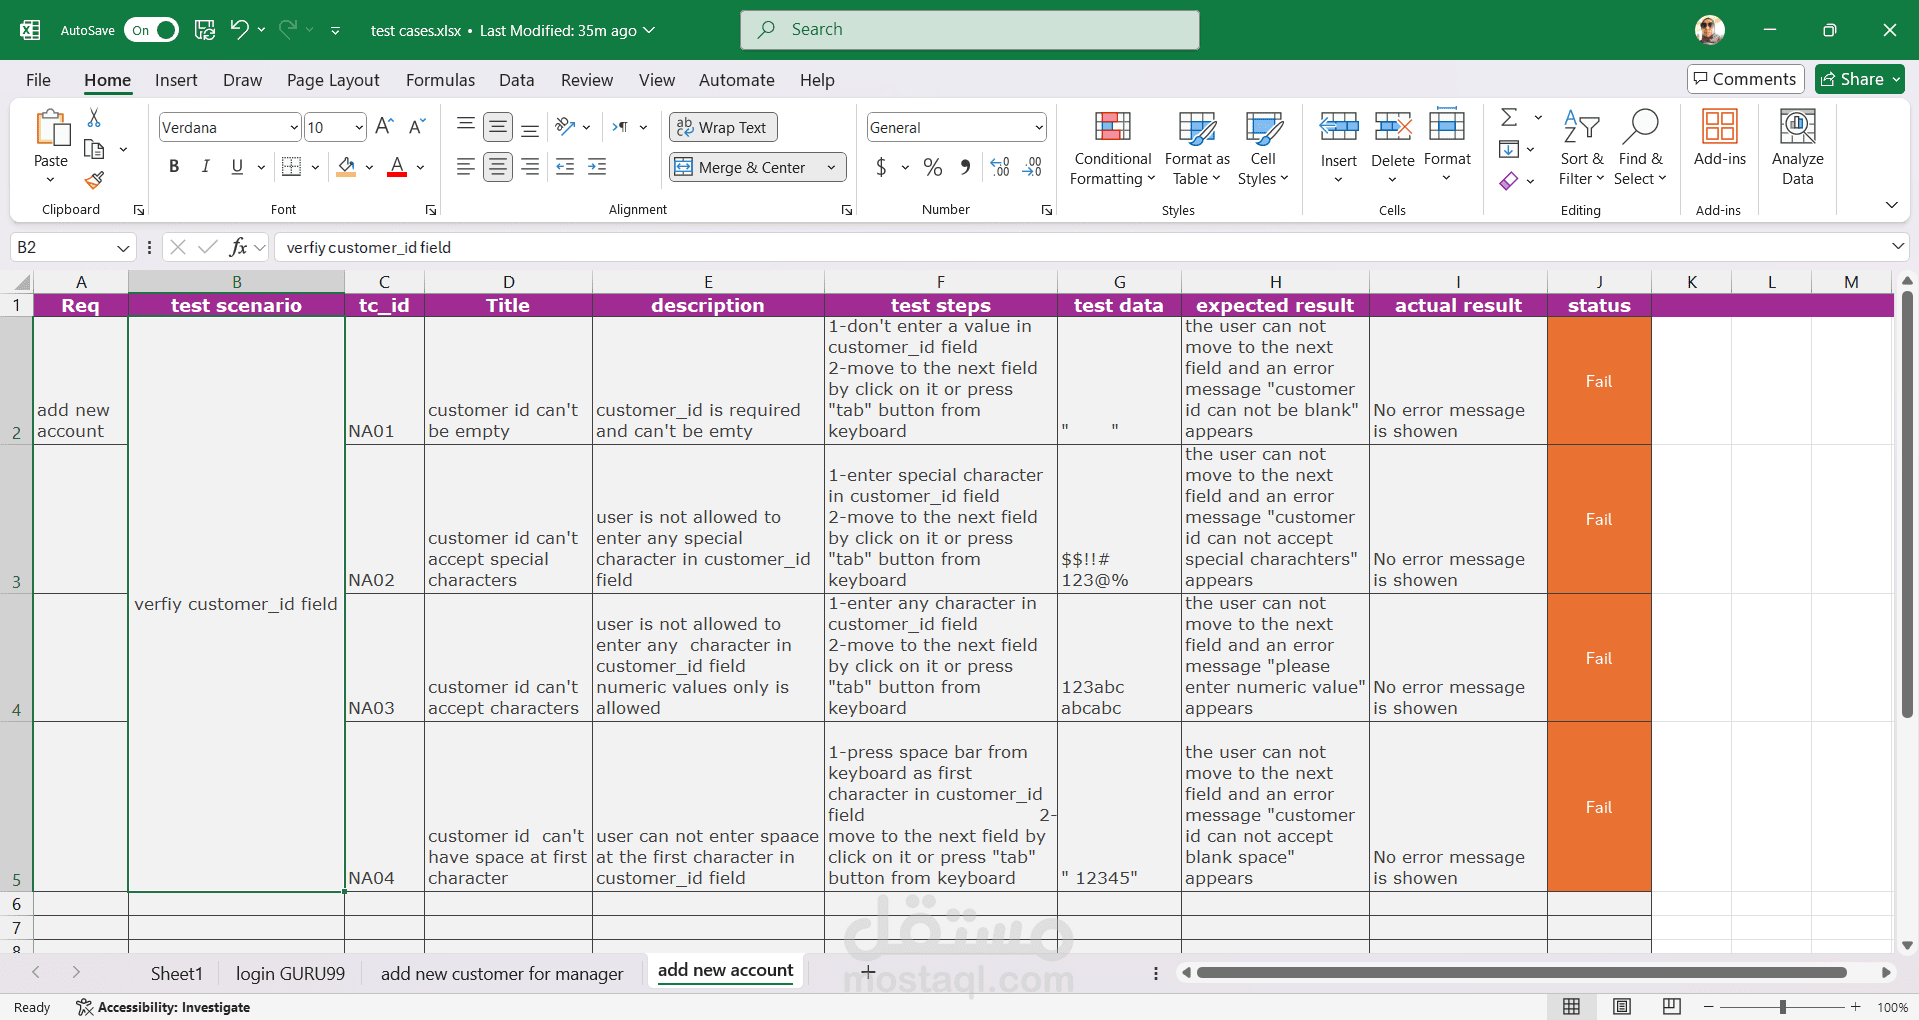Open the Merge & Center dropdown arrow
This screenshot has height=1020, width=1919.
(x=831, y=167)
